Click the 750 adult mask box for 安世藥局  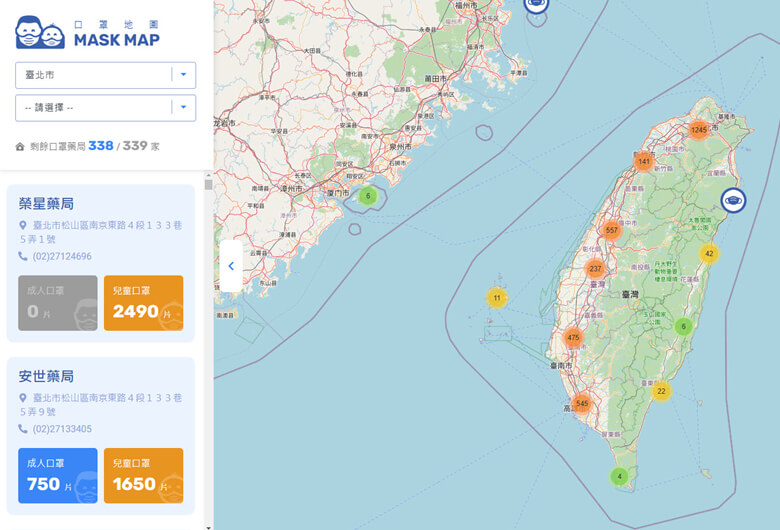point(58,475)
